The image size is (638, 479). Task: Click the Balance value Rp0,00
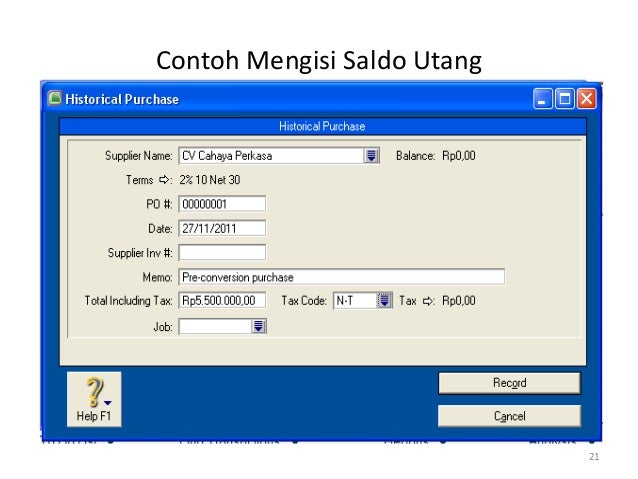pyautogui.click(x=459, y=155)
